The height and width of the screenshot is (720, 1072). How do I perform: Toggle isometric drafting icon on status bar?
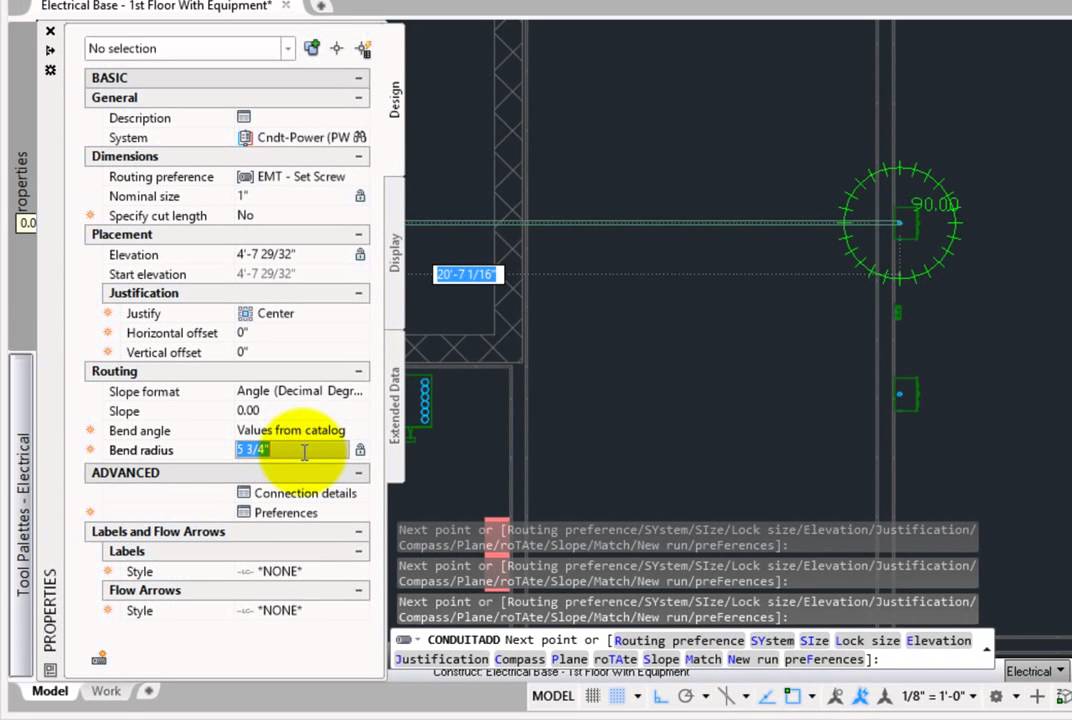click(727, 696)
